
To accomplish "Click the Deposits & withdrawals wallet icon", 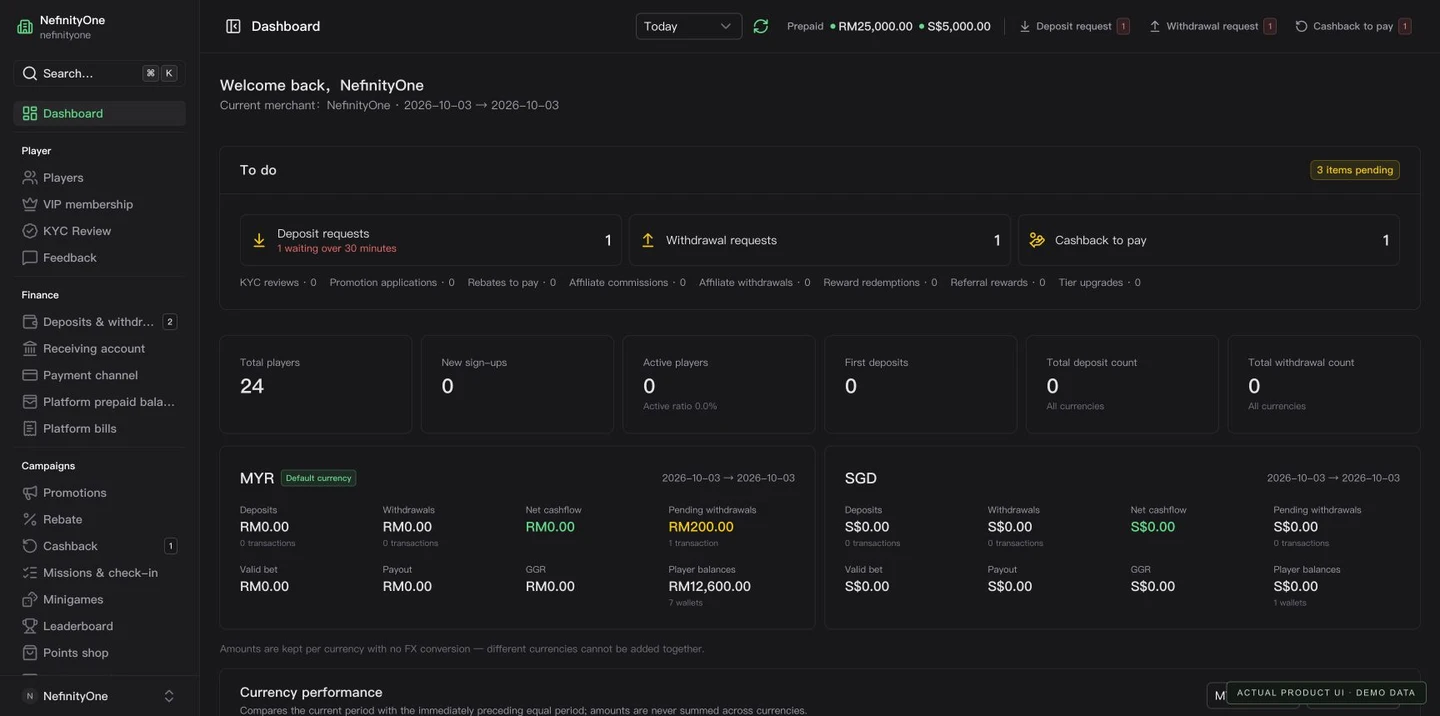I will (30, 322).
